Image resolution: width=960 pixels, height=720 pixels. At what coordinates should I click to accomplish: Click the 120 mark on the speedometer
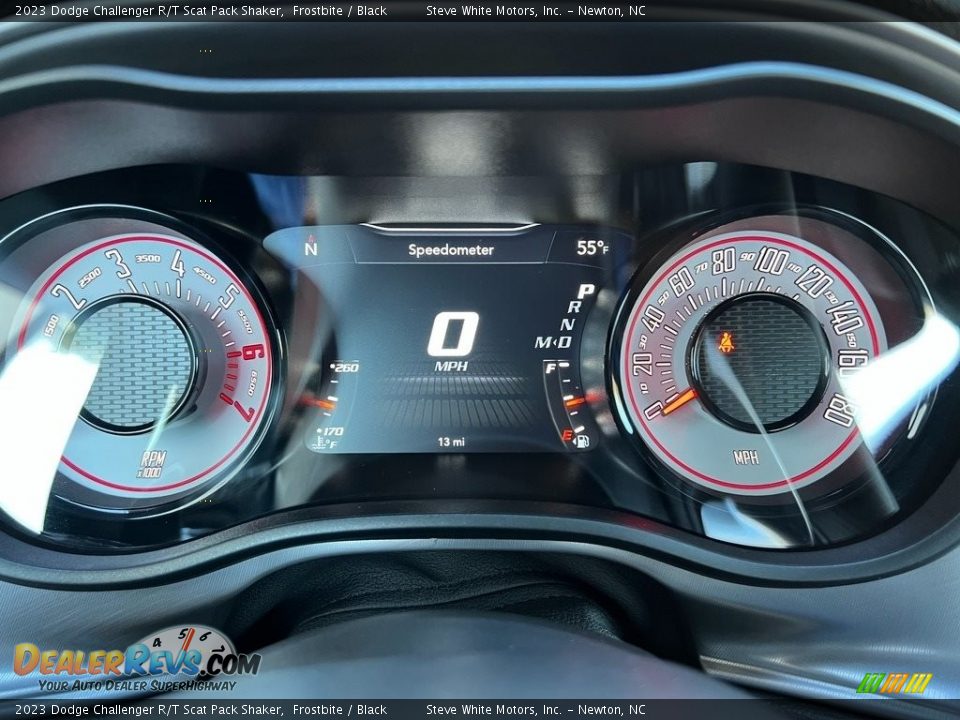[816, 282]
